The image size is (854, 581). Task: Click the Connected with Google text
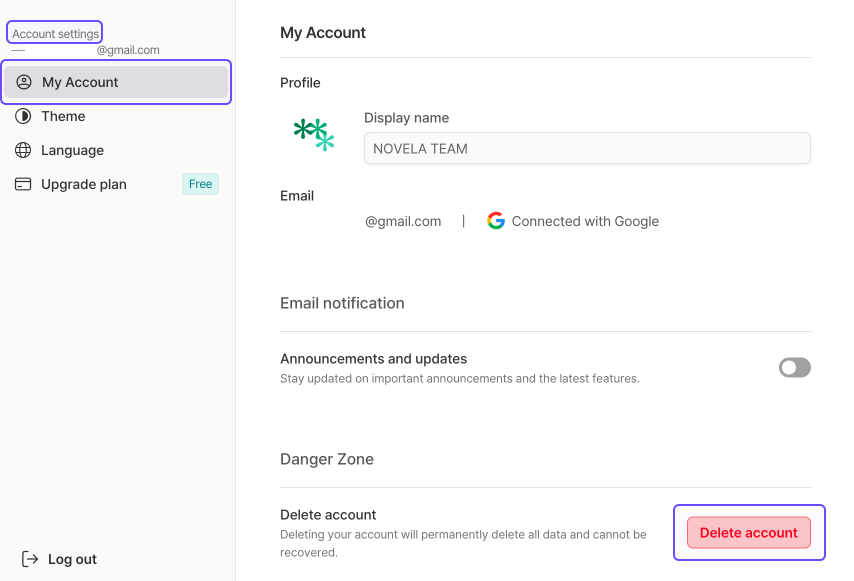pos(585,221)
